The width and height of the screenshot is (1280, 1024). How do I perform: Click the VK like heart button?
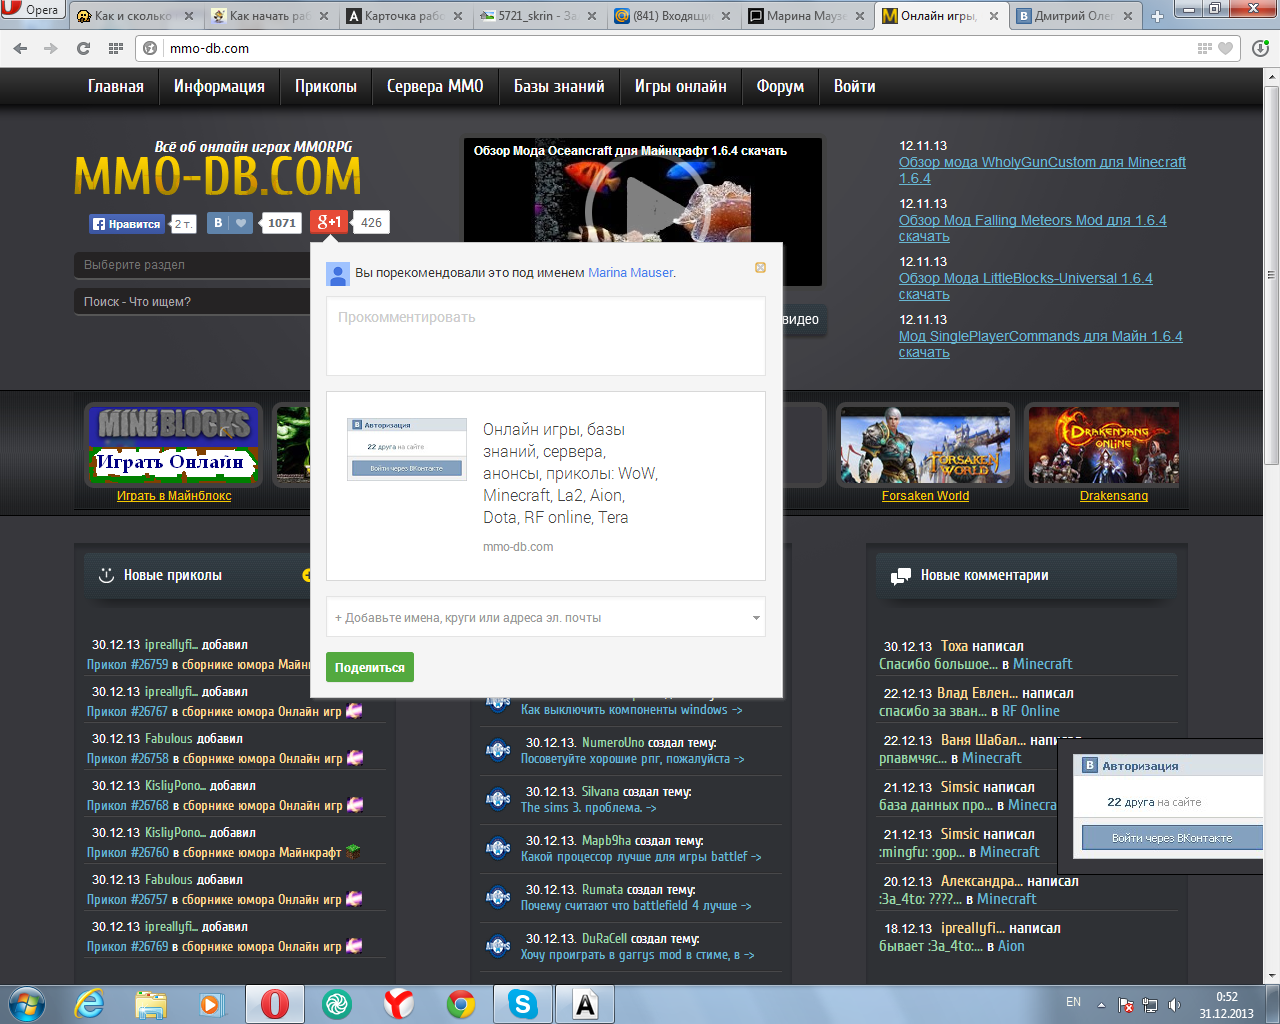click(x=230, y=223)
